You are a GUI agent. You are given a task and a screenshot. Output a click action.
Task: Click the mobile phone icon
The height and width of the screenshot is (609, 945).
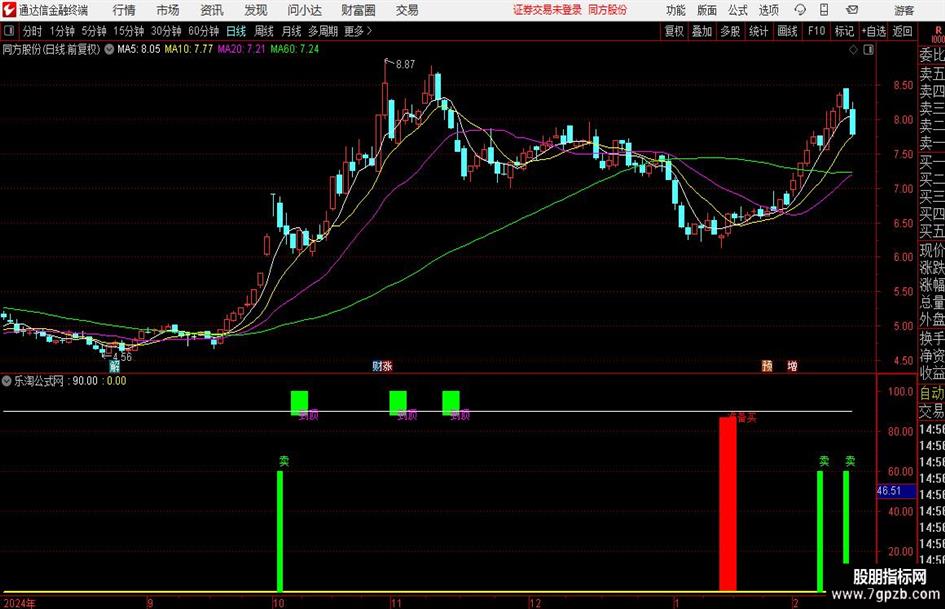tap(824, 10)
